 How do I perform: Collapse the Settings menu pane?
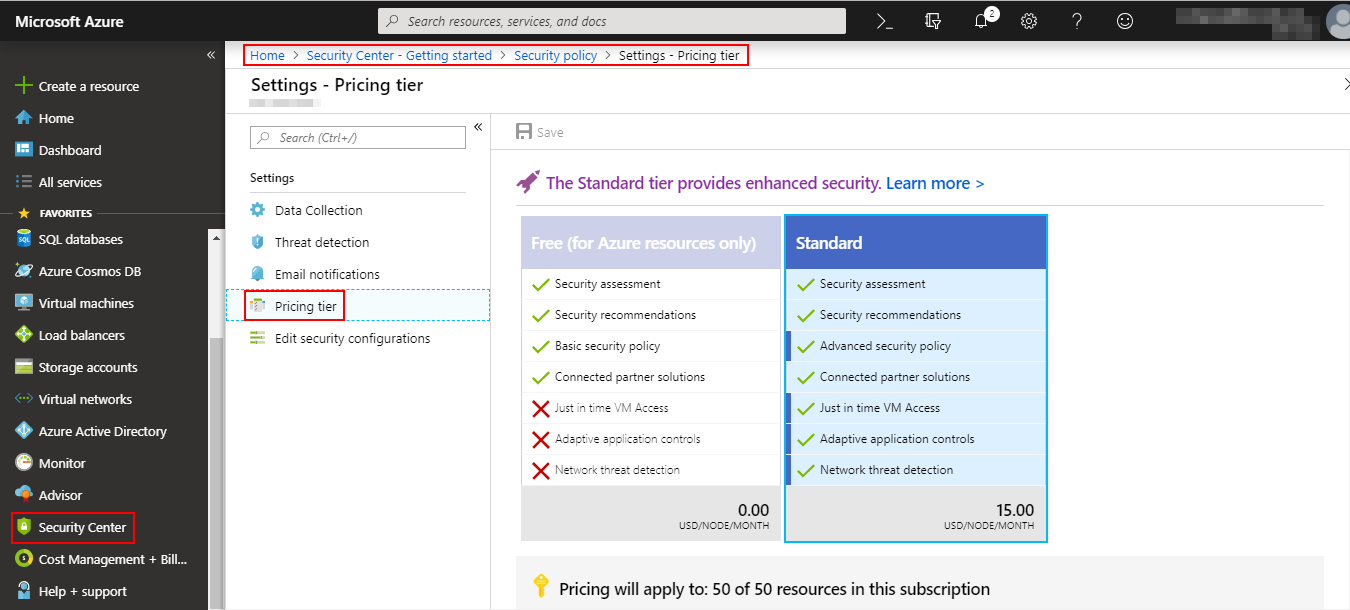pyautogui.click(x=478, y=127)
